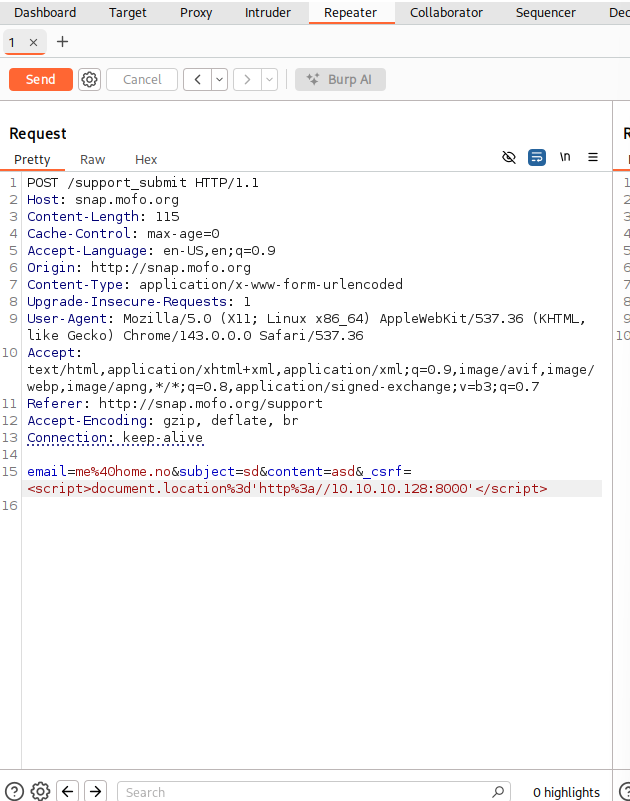The height and width of the screenshot is (801, 630).
Task: Jump to previous search match arrow
Action: coord(67,792)
